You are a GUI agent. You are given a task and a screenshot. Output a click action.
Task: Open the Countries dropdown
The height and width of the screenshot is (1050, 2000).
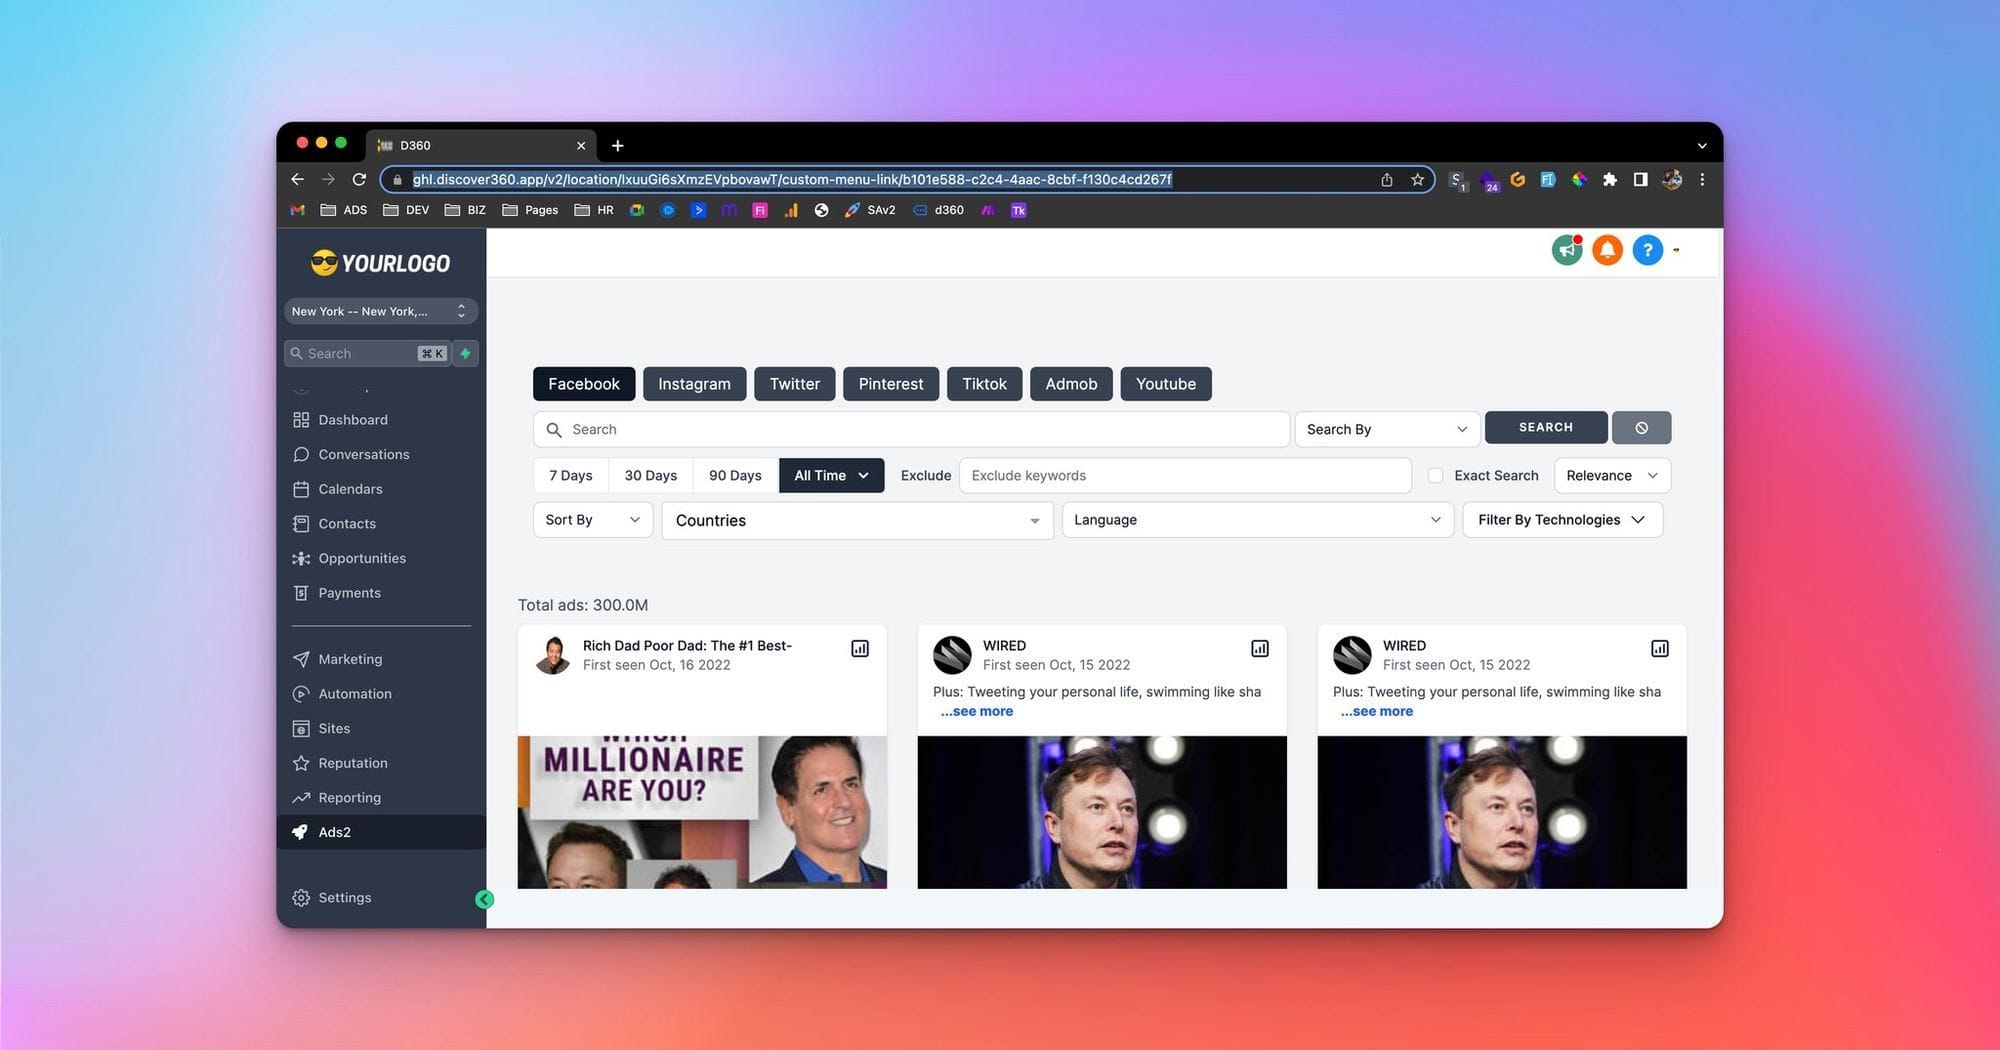tap(857, 521)
